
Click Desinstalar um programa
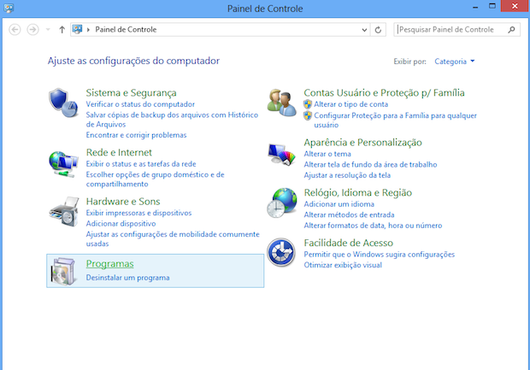[128, 278]
